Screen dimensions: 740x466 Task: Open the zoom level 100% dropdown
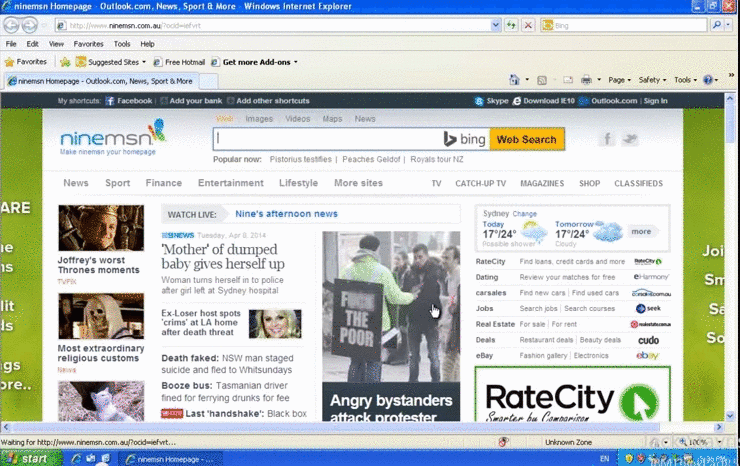click(719, 442)
